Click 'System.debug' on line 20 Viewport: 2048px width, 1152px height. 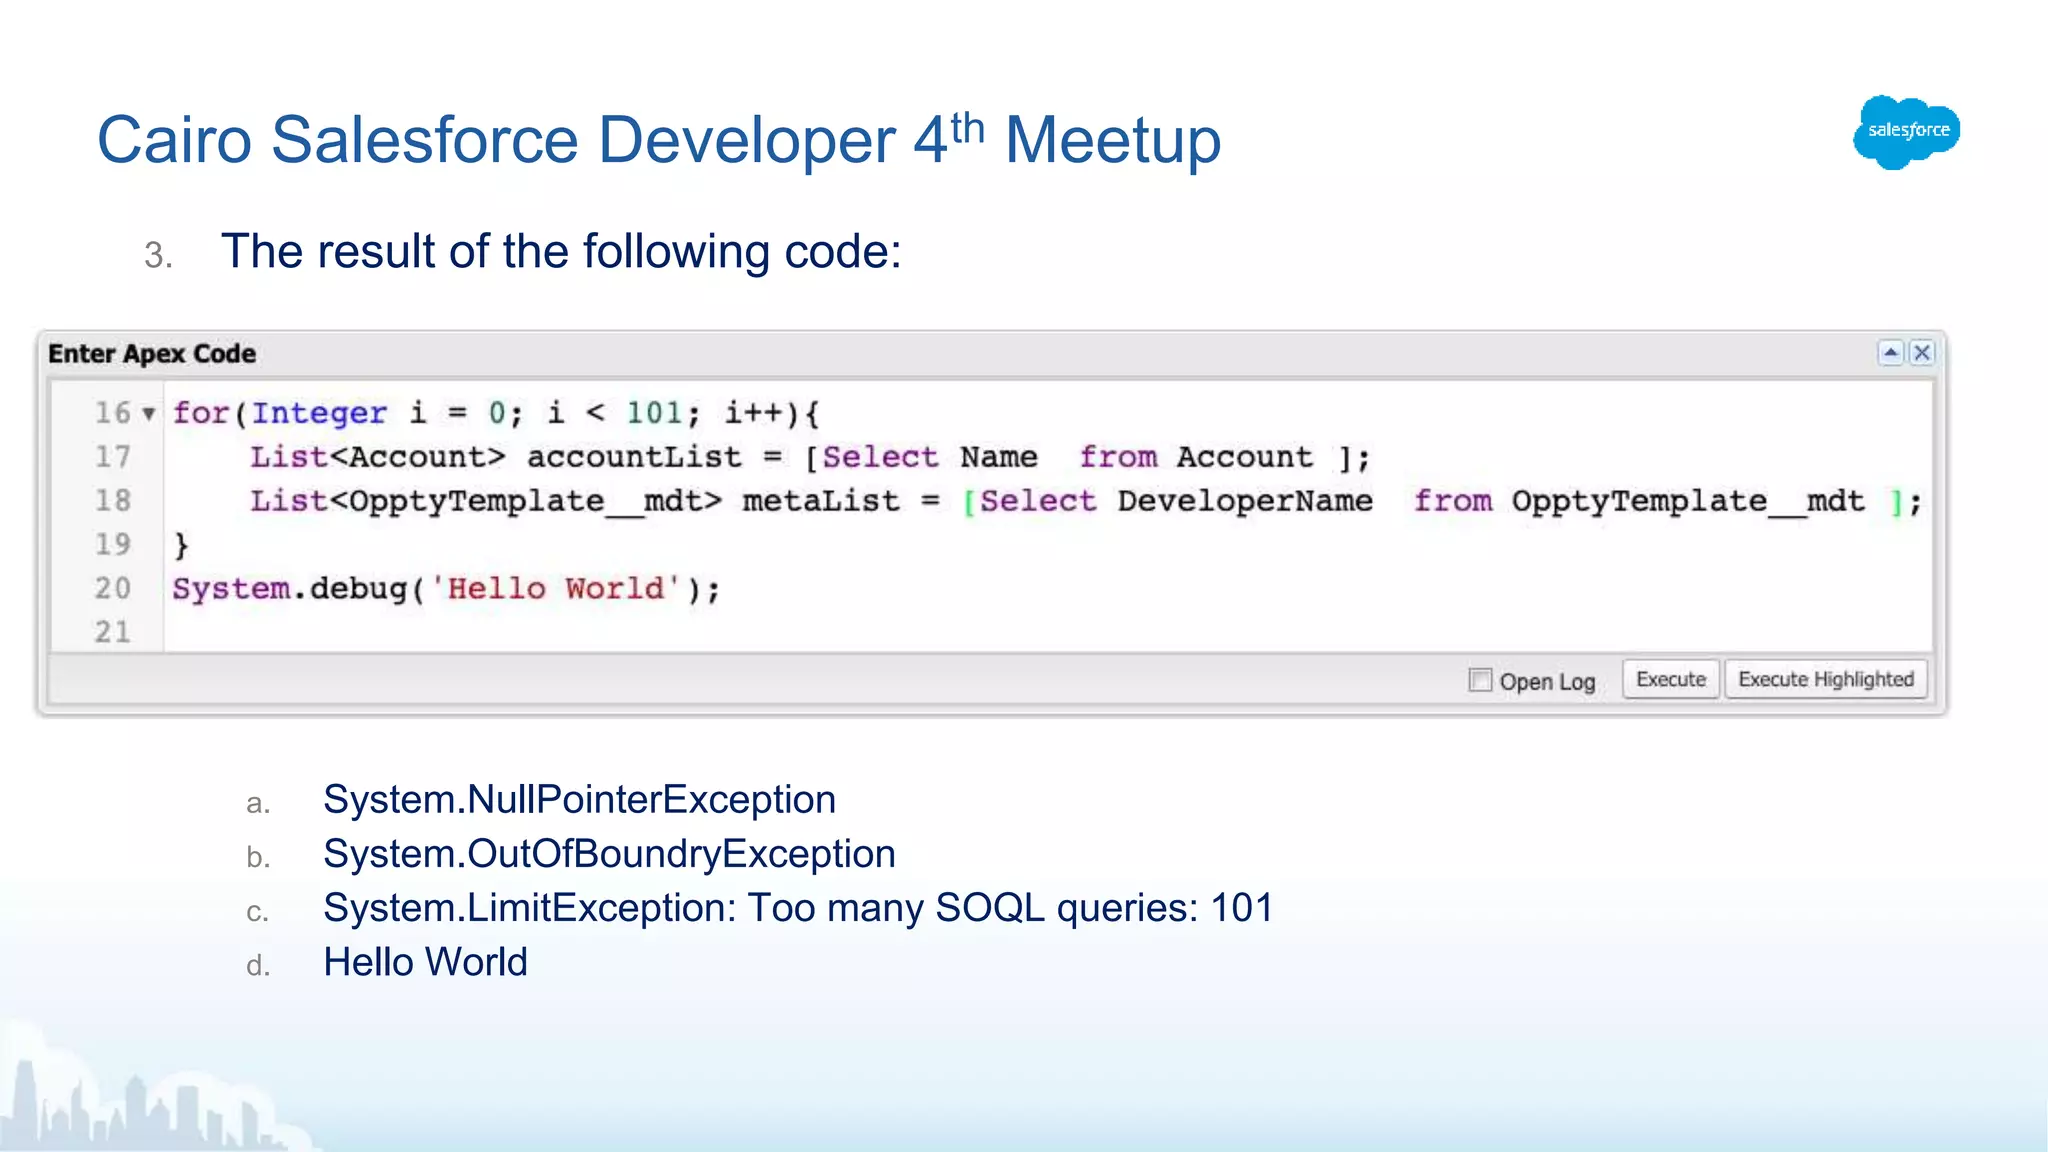coord(290,588)
